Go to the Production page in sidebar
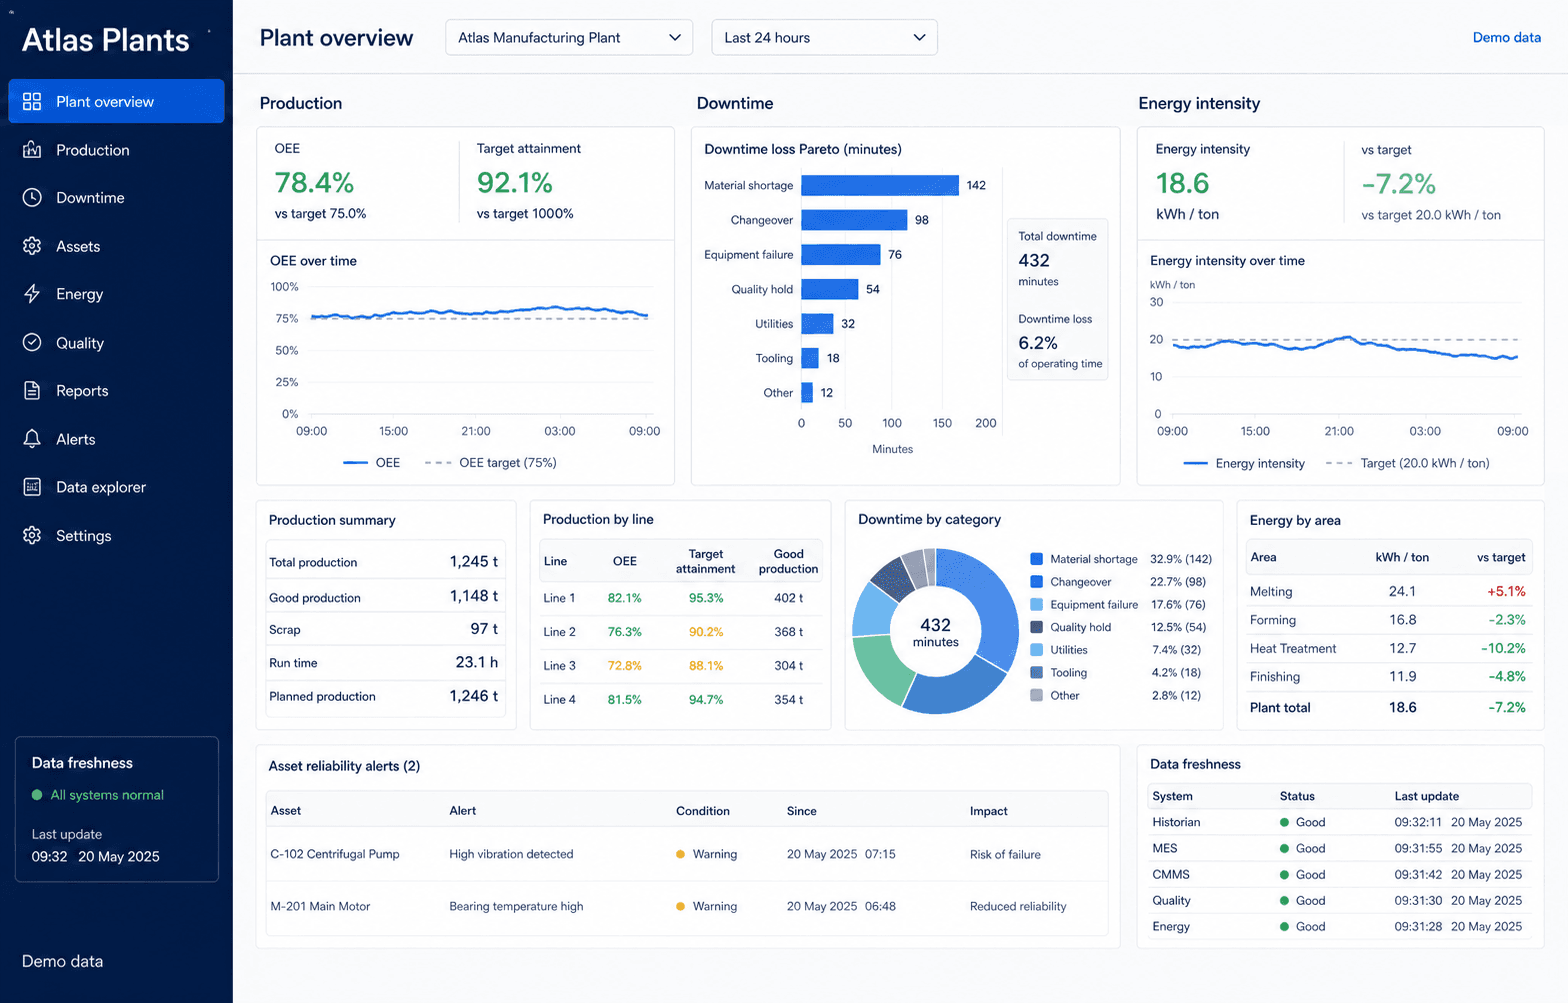Viewport: 1568px width, 1003px height. point(116,150)
